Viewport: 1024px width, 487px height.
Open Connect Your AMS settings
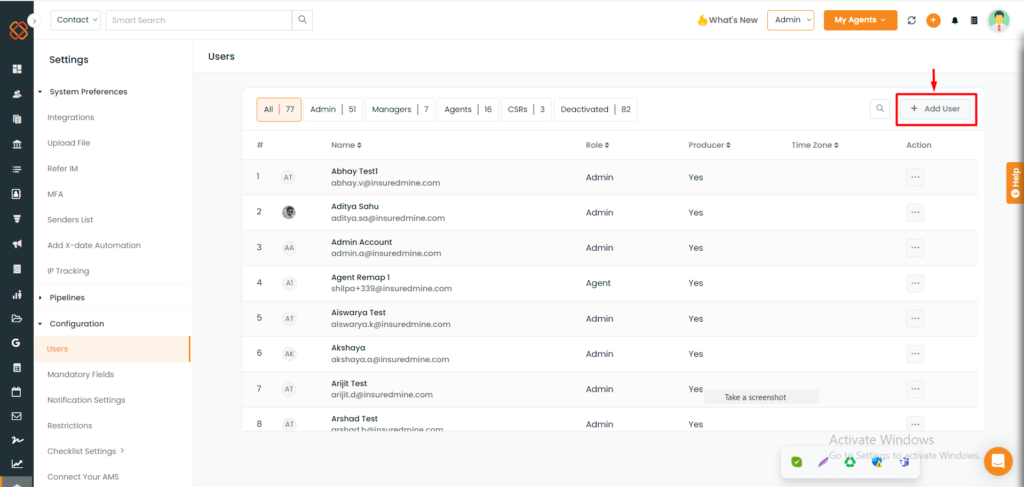83,477
